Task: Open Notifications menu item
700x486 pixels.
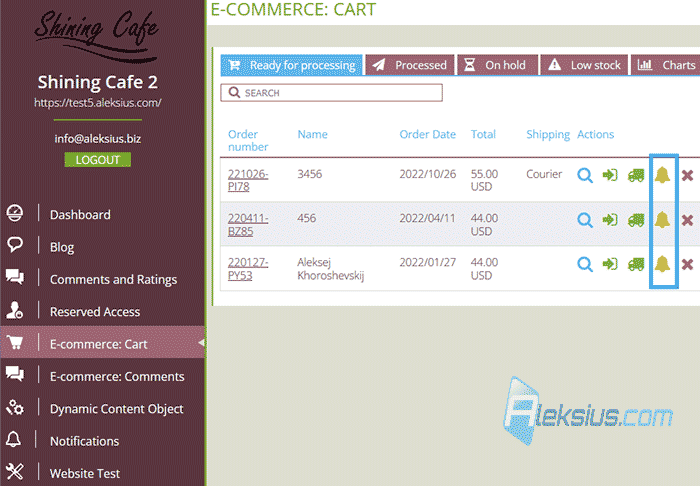Action: 84,441
